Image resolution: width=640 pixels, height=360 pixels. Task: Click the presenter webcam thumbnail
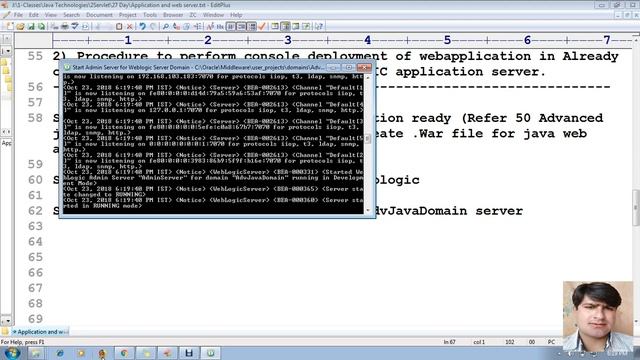coord(598,316)
